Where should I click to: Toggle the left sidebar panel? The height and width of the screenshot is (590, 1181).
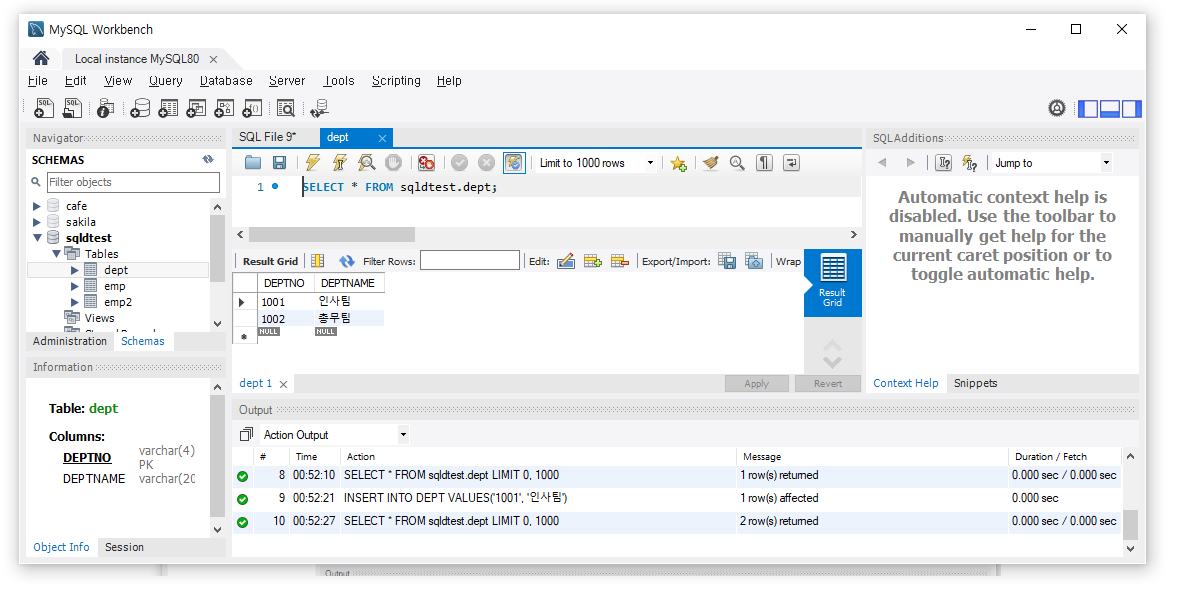[1088, 109]
